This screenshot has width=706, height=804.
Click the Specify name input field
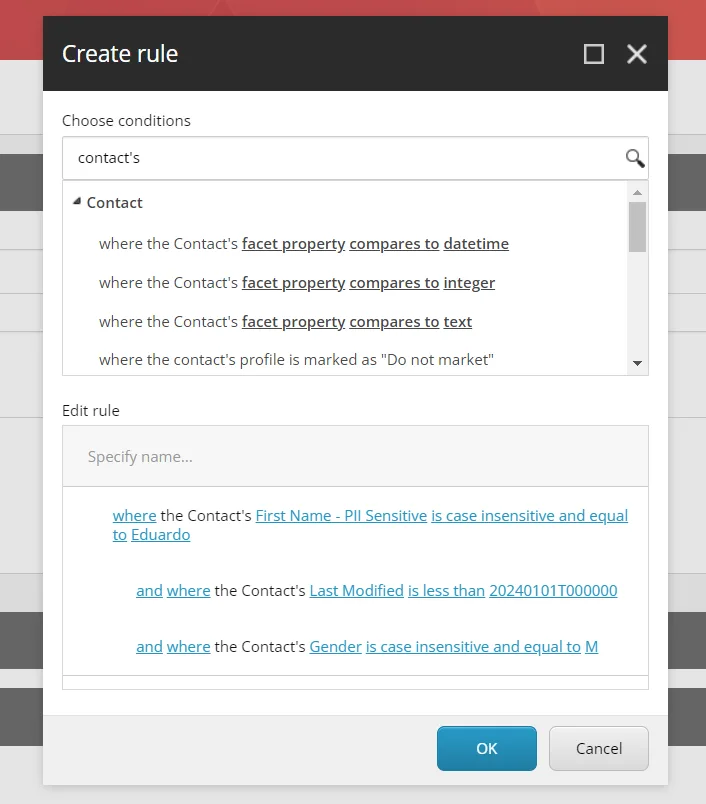[355, 456]
